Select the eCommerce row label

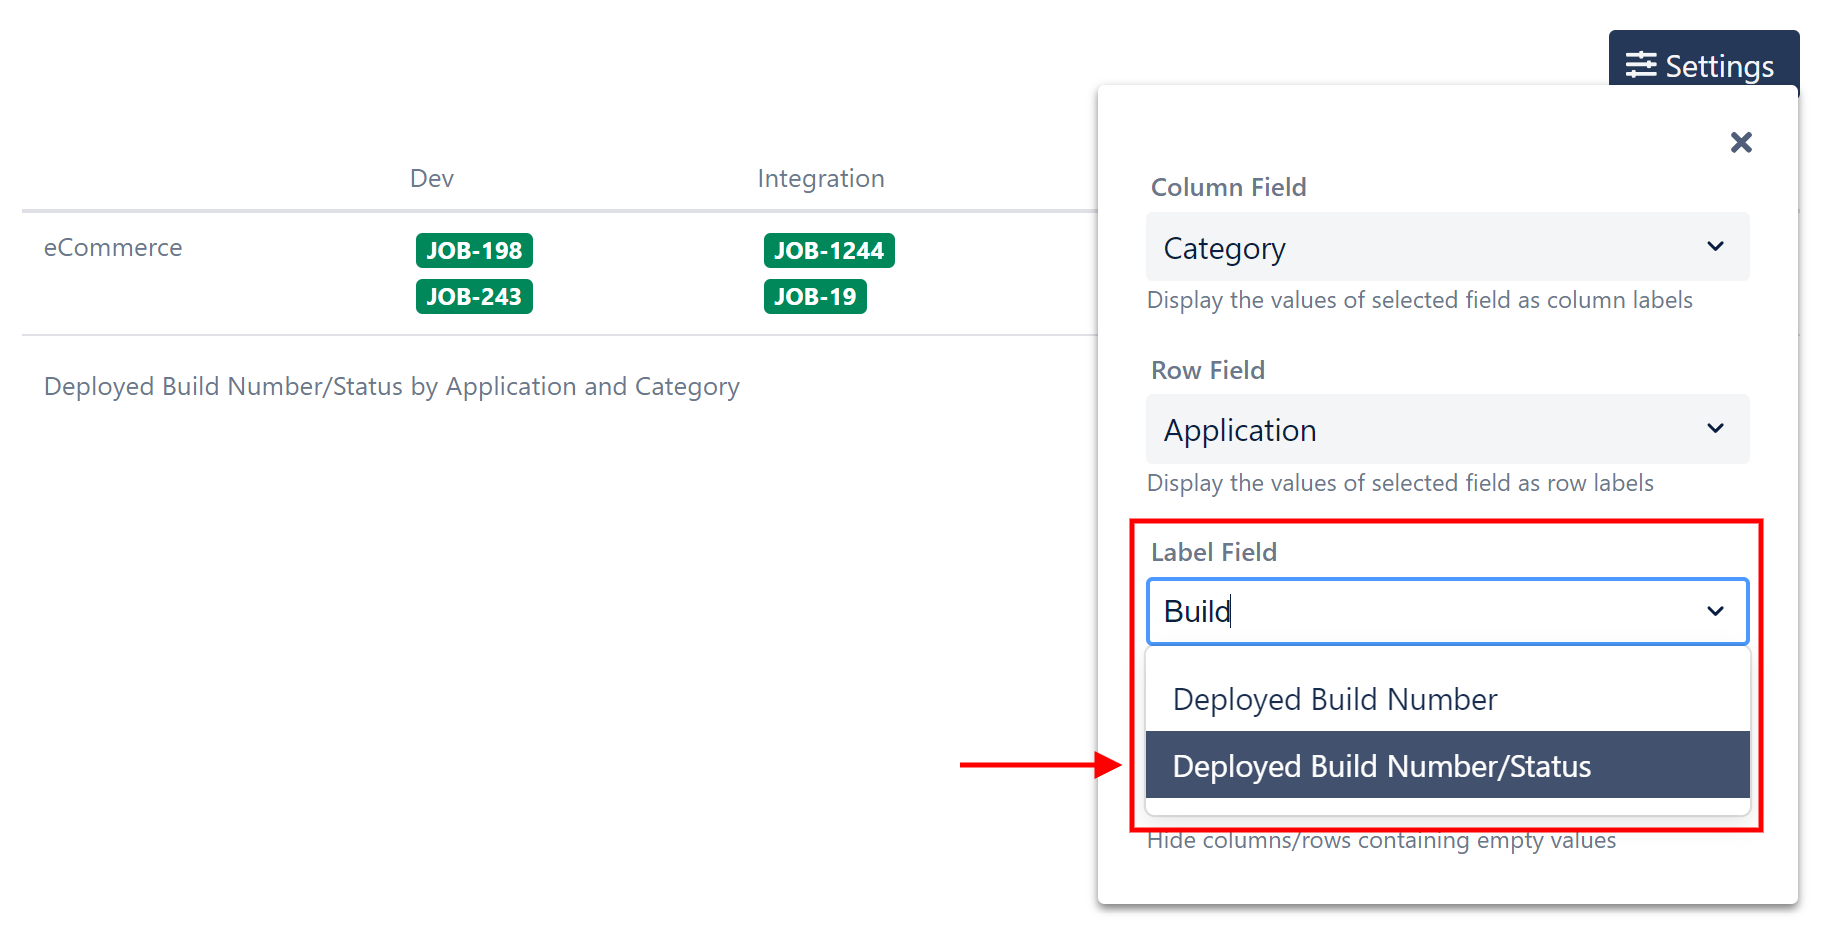point(113,248)
